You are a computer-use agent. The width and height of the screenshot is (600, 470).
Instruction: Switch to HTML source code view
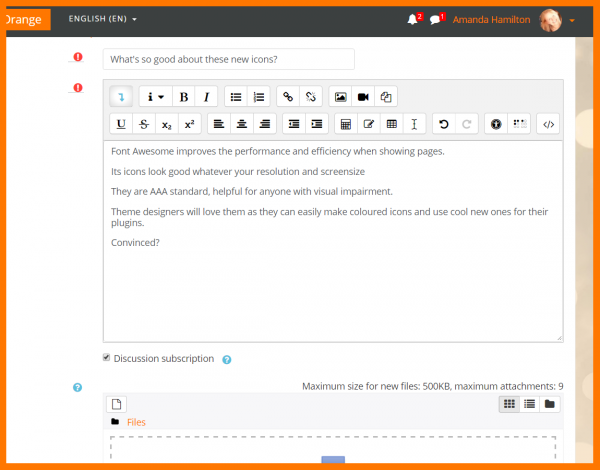[x=547, y=124]
